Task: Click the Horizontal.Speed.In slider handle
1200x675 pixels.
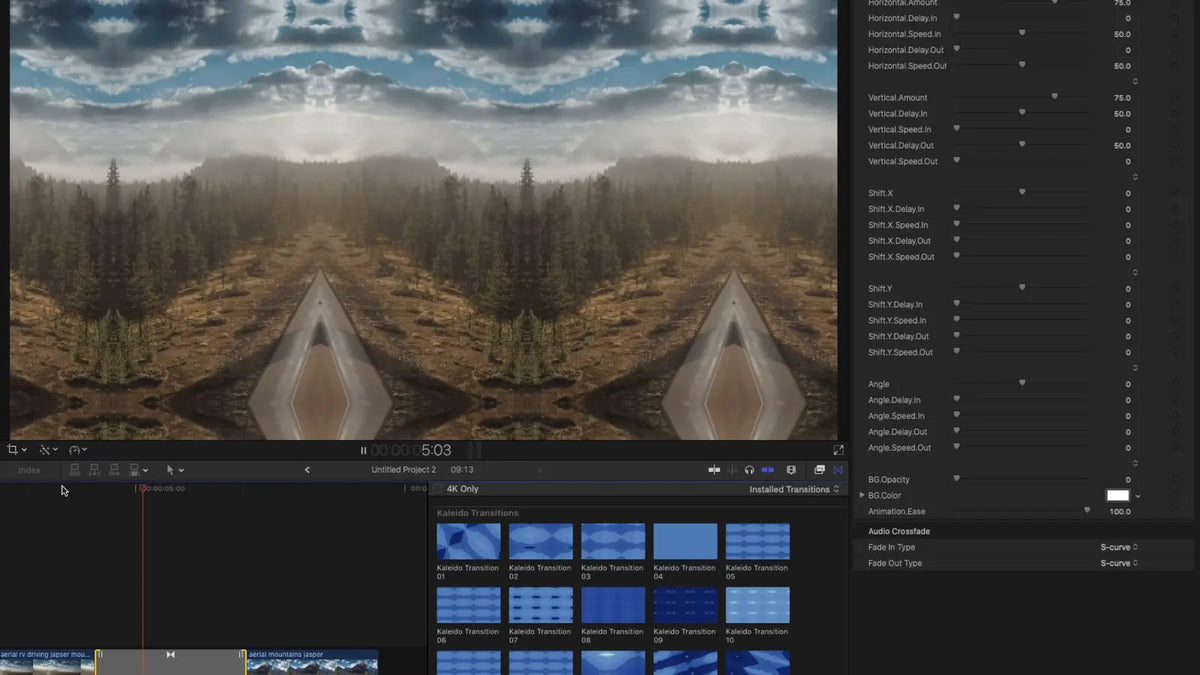Action: 1022,33
